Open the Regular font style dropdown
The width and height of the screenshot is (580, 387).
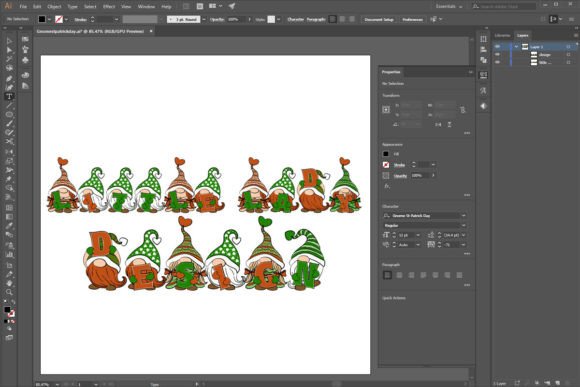pyautogui.click(x=463, y=225)
